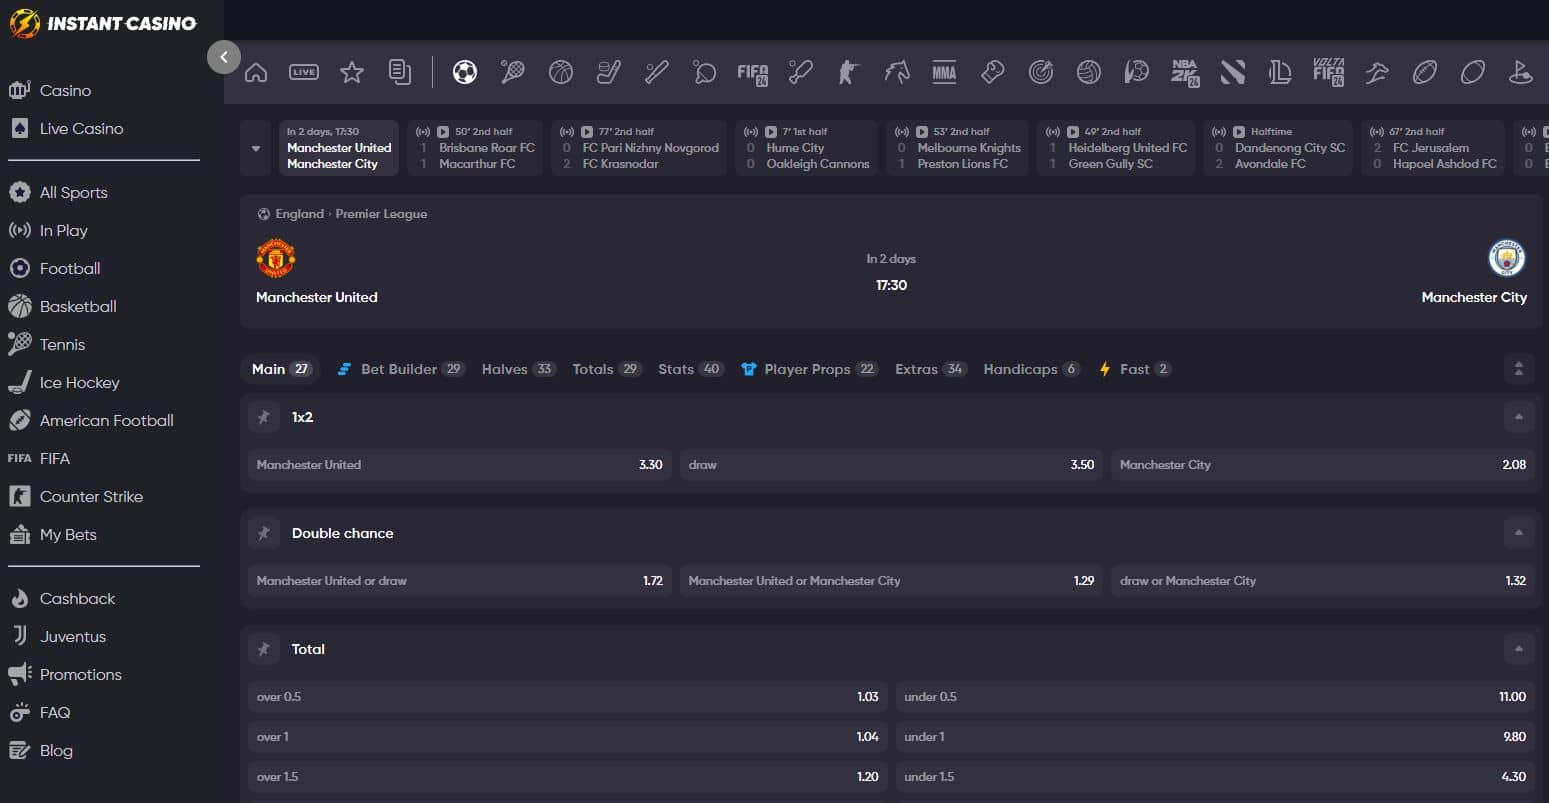Click the England Premier League breadcrumb
The height and width of the screenshot is (803, 1549).
point(342,213)
